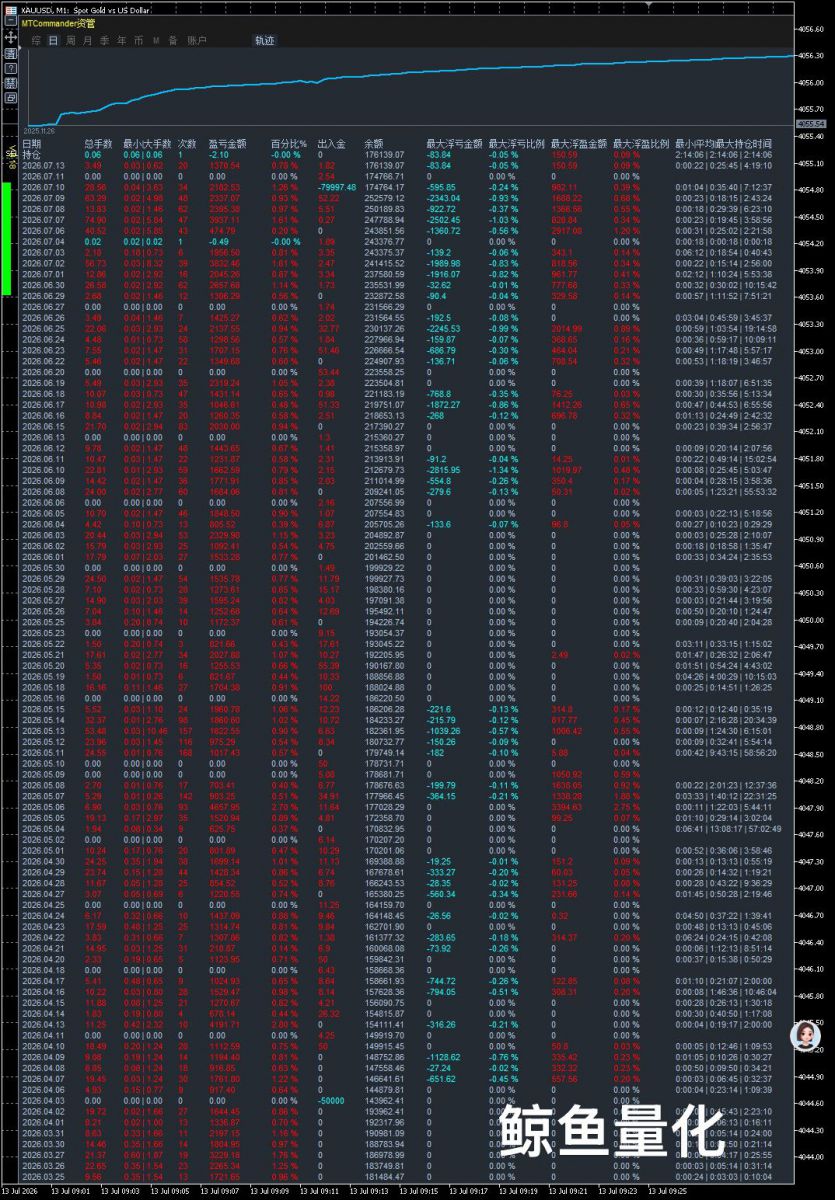Click the -50000 withdrawal value
835x1200 pixels.
click(x=331, y=1100)
